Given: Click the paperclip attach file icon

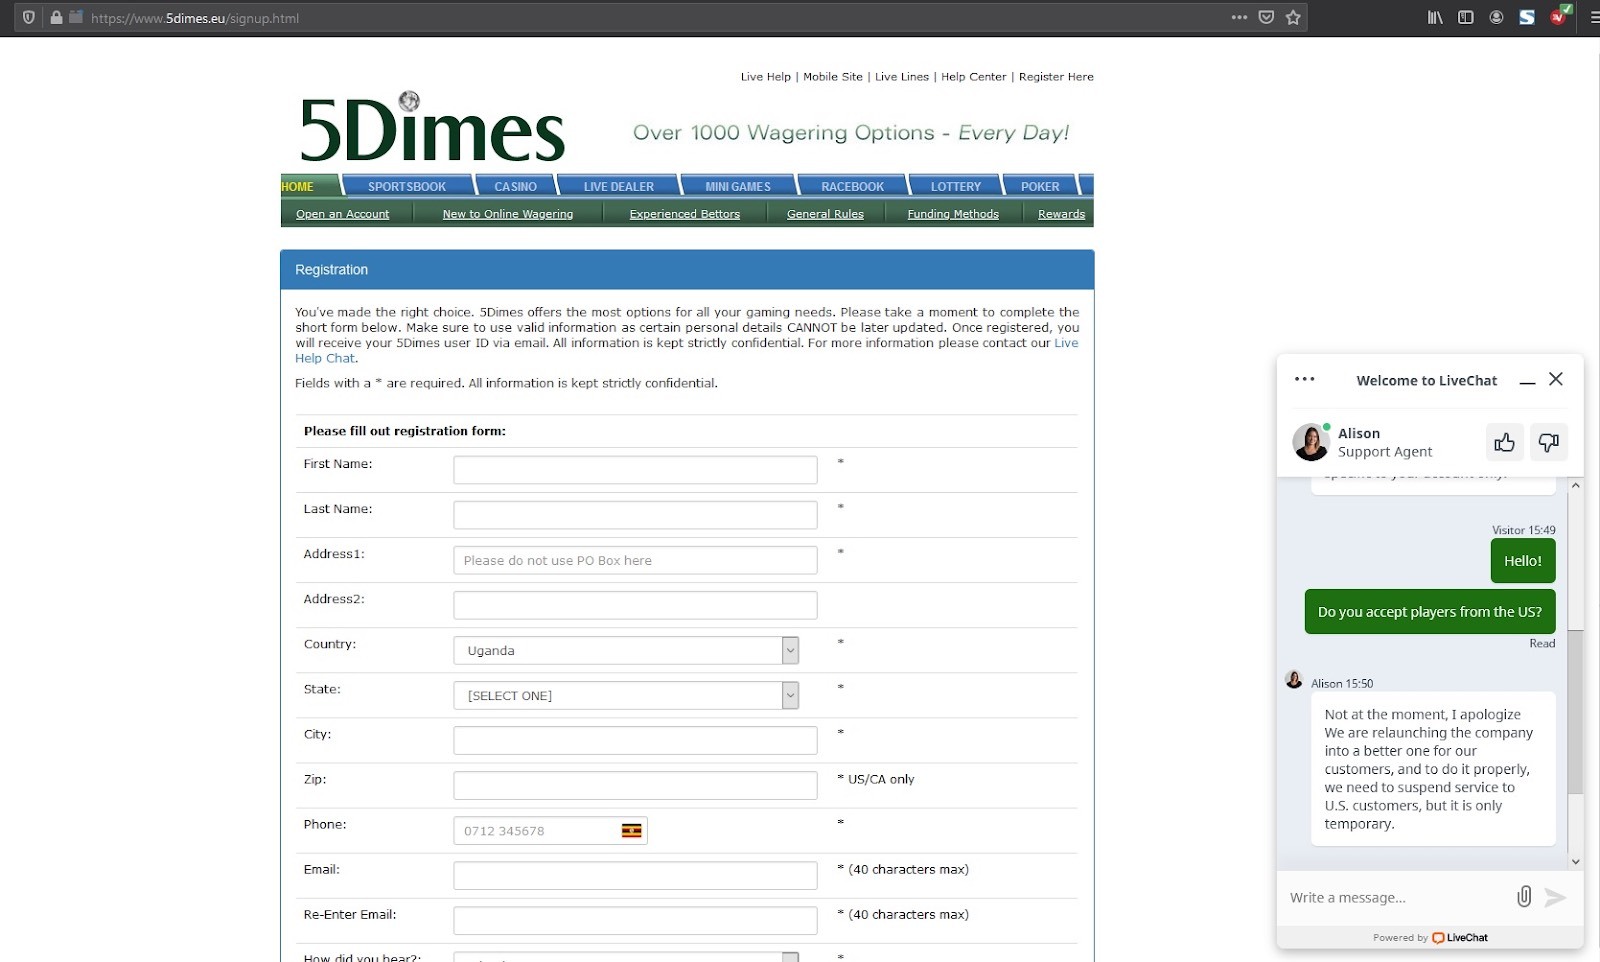Looking at the screenshot, I should click(x=1524, y=896).
